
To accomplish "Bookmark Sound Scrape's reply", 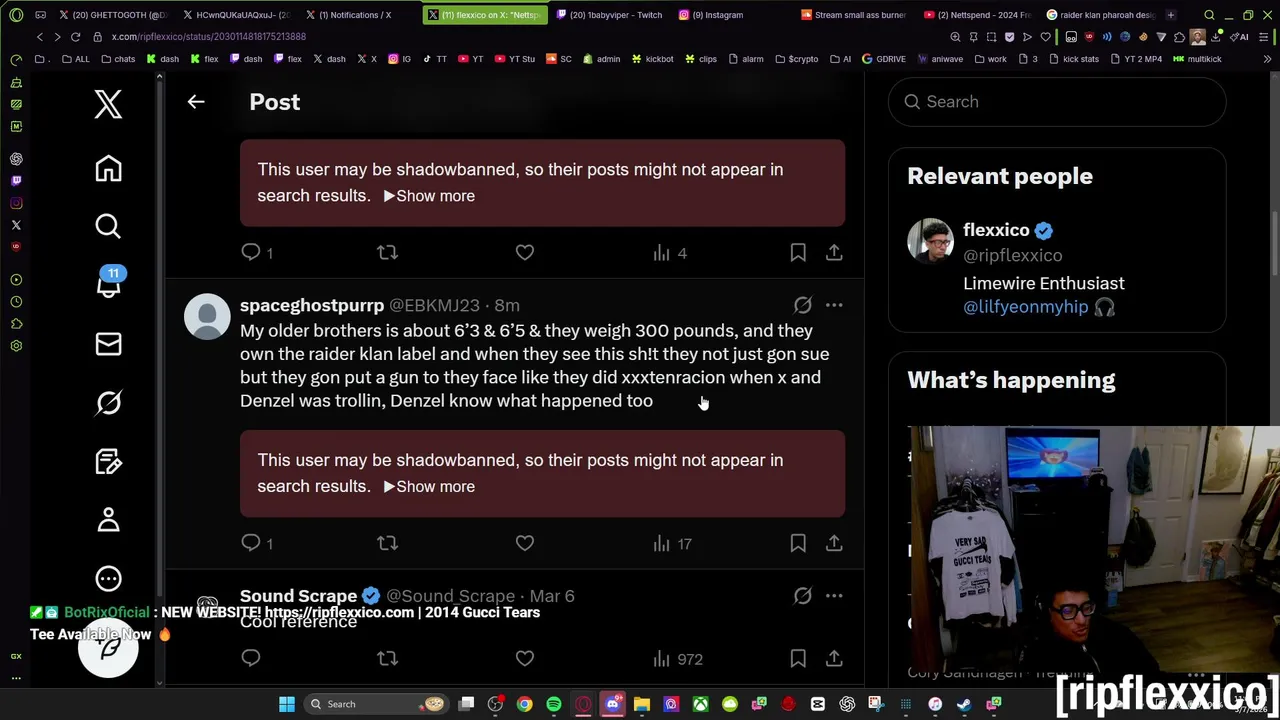I will click(x=798, y=658).
